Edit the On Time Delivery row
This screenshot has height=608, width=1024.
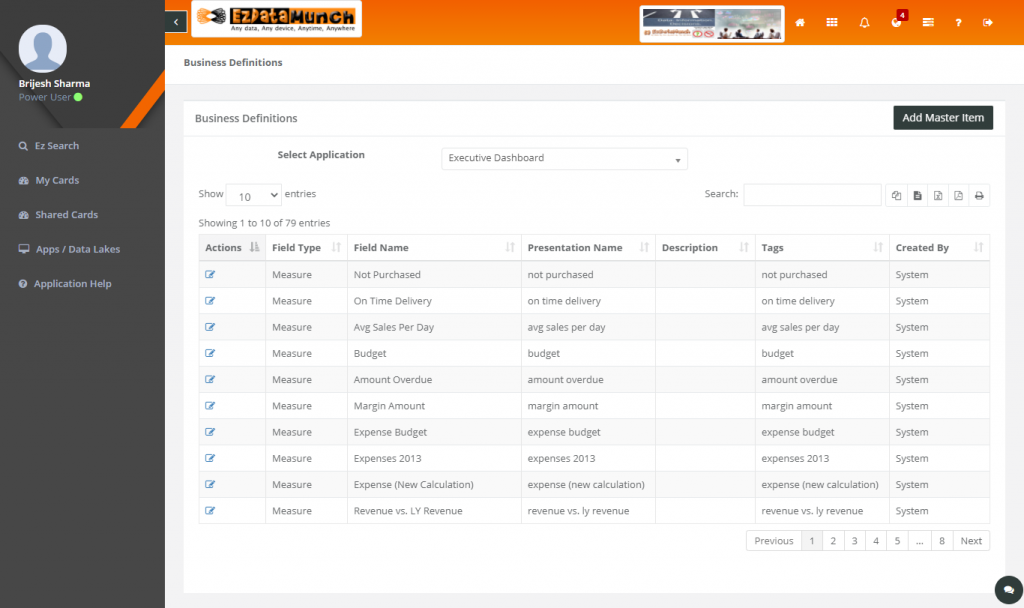tap(210, 300)
